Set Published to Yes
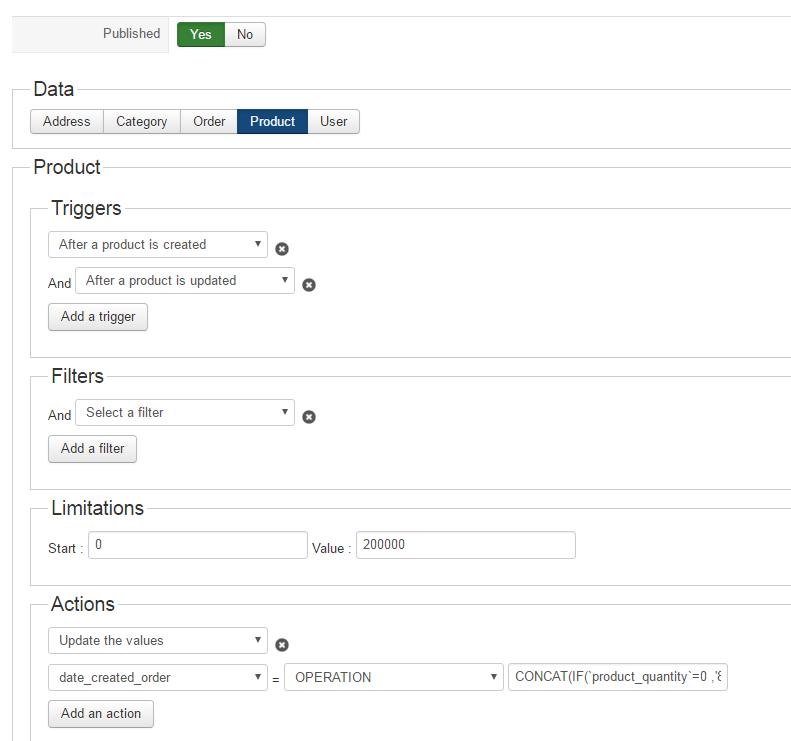The width and height of the screenshot is (791, 741). pos(201,35)
